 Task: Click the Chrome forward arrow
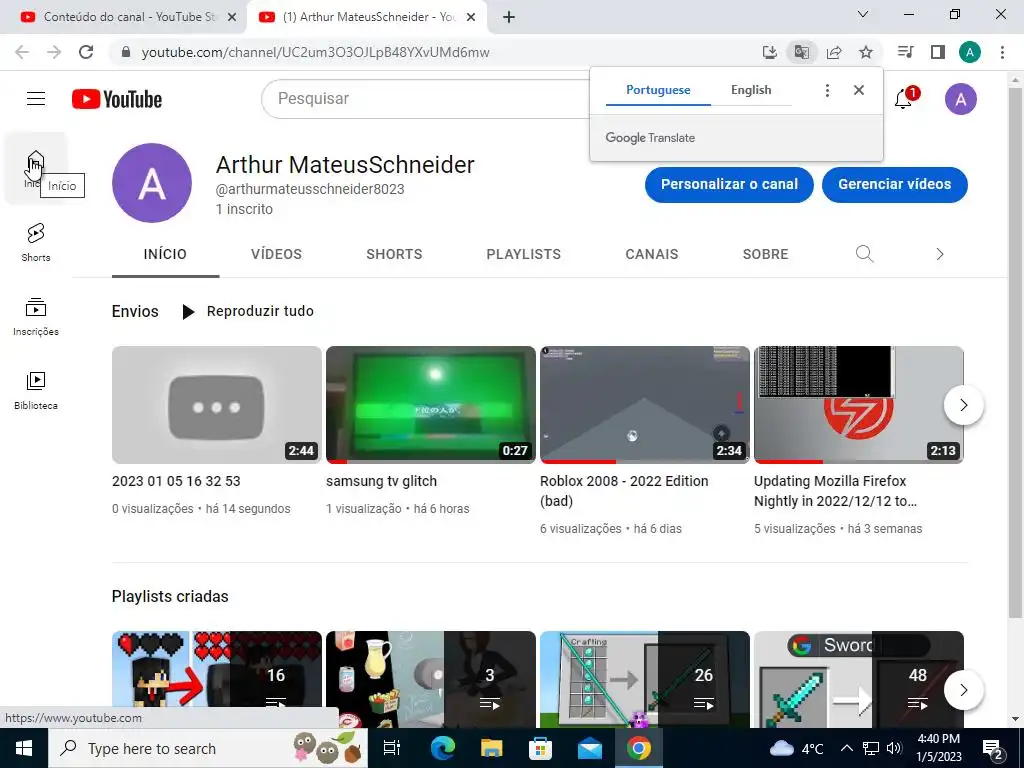coord(54,52)
